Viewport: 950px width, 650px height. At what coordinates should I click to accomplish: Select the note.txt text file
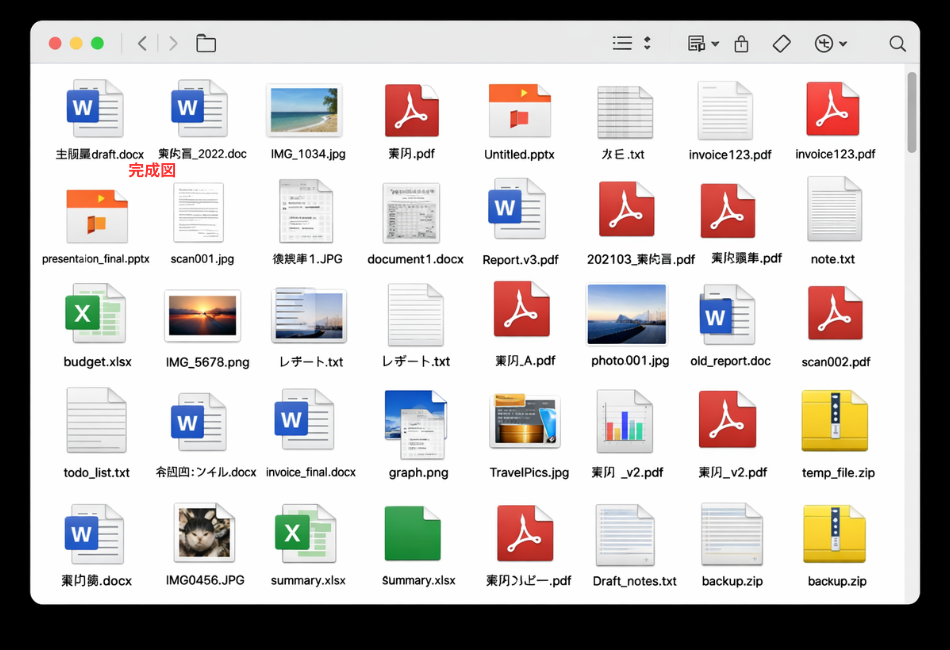[x=833, y=212]
